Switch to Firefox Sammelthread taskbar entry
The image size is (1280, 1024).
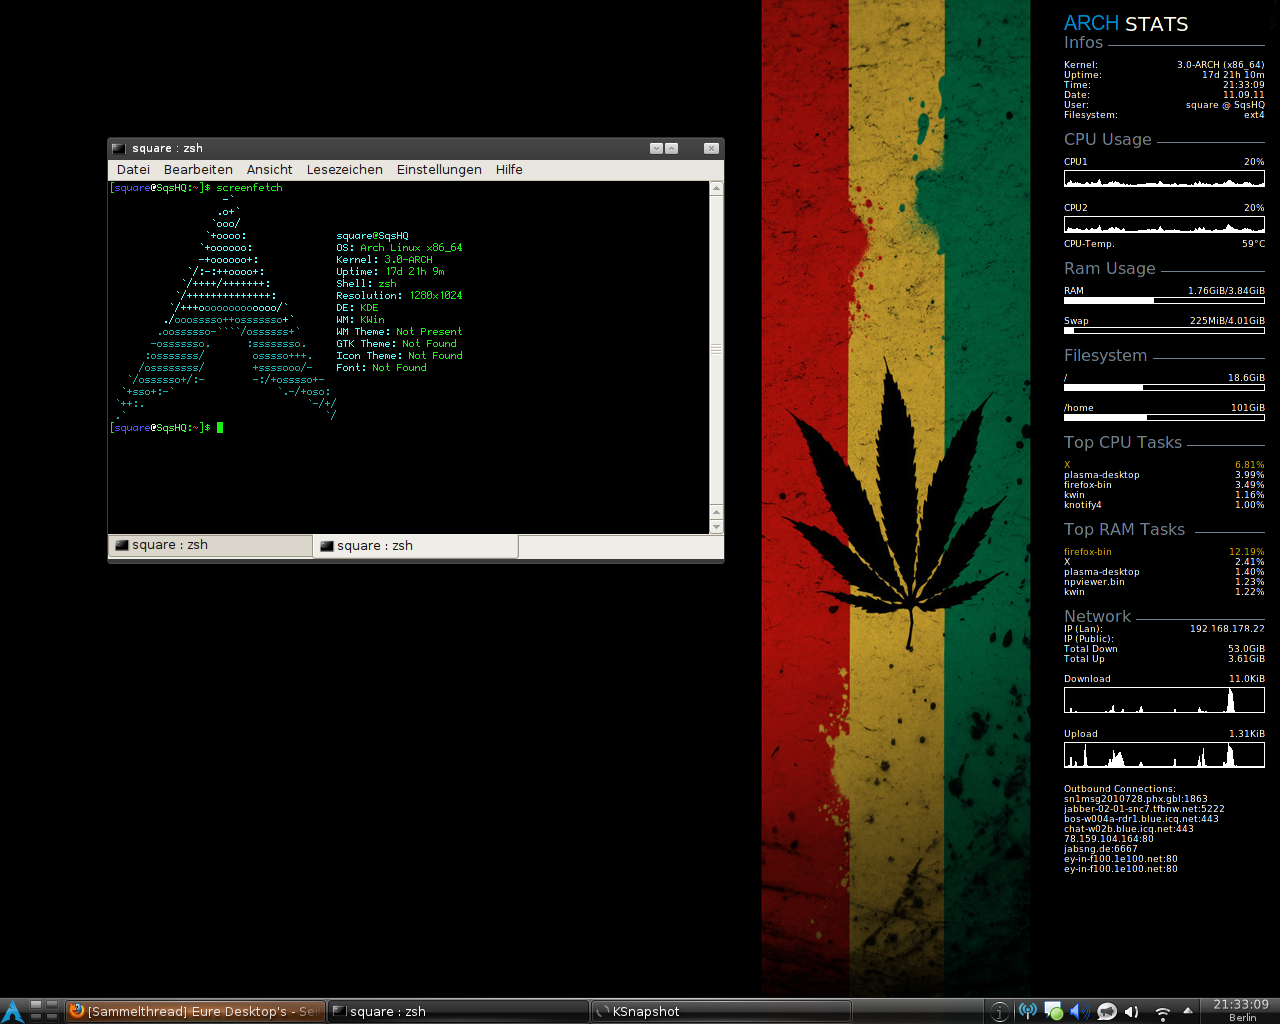pos(196,1012)
